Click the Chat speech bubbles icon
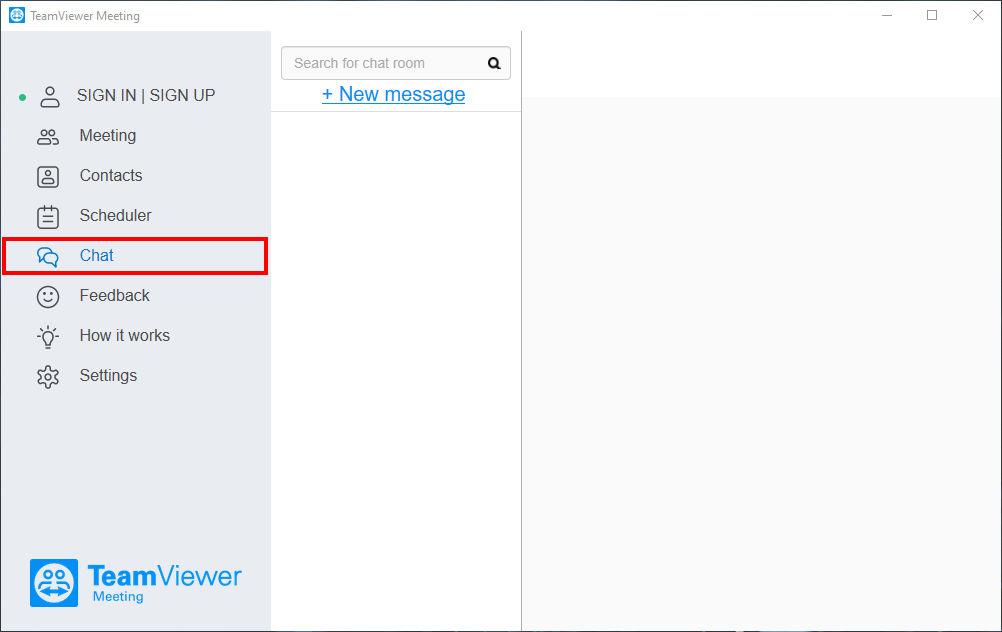The image size is (1002, 632). (48, 256)
